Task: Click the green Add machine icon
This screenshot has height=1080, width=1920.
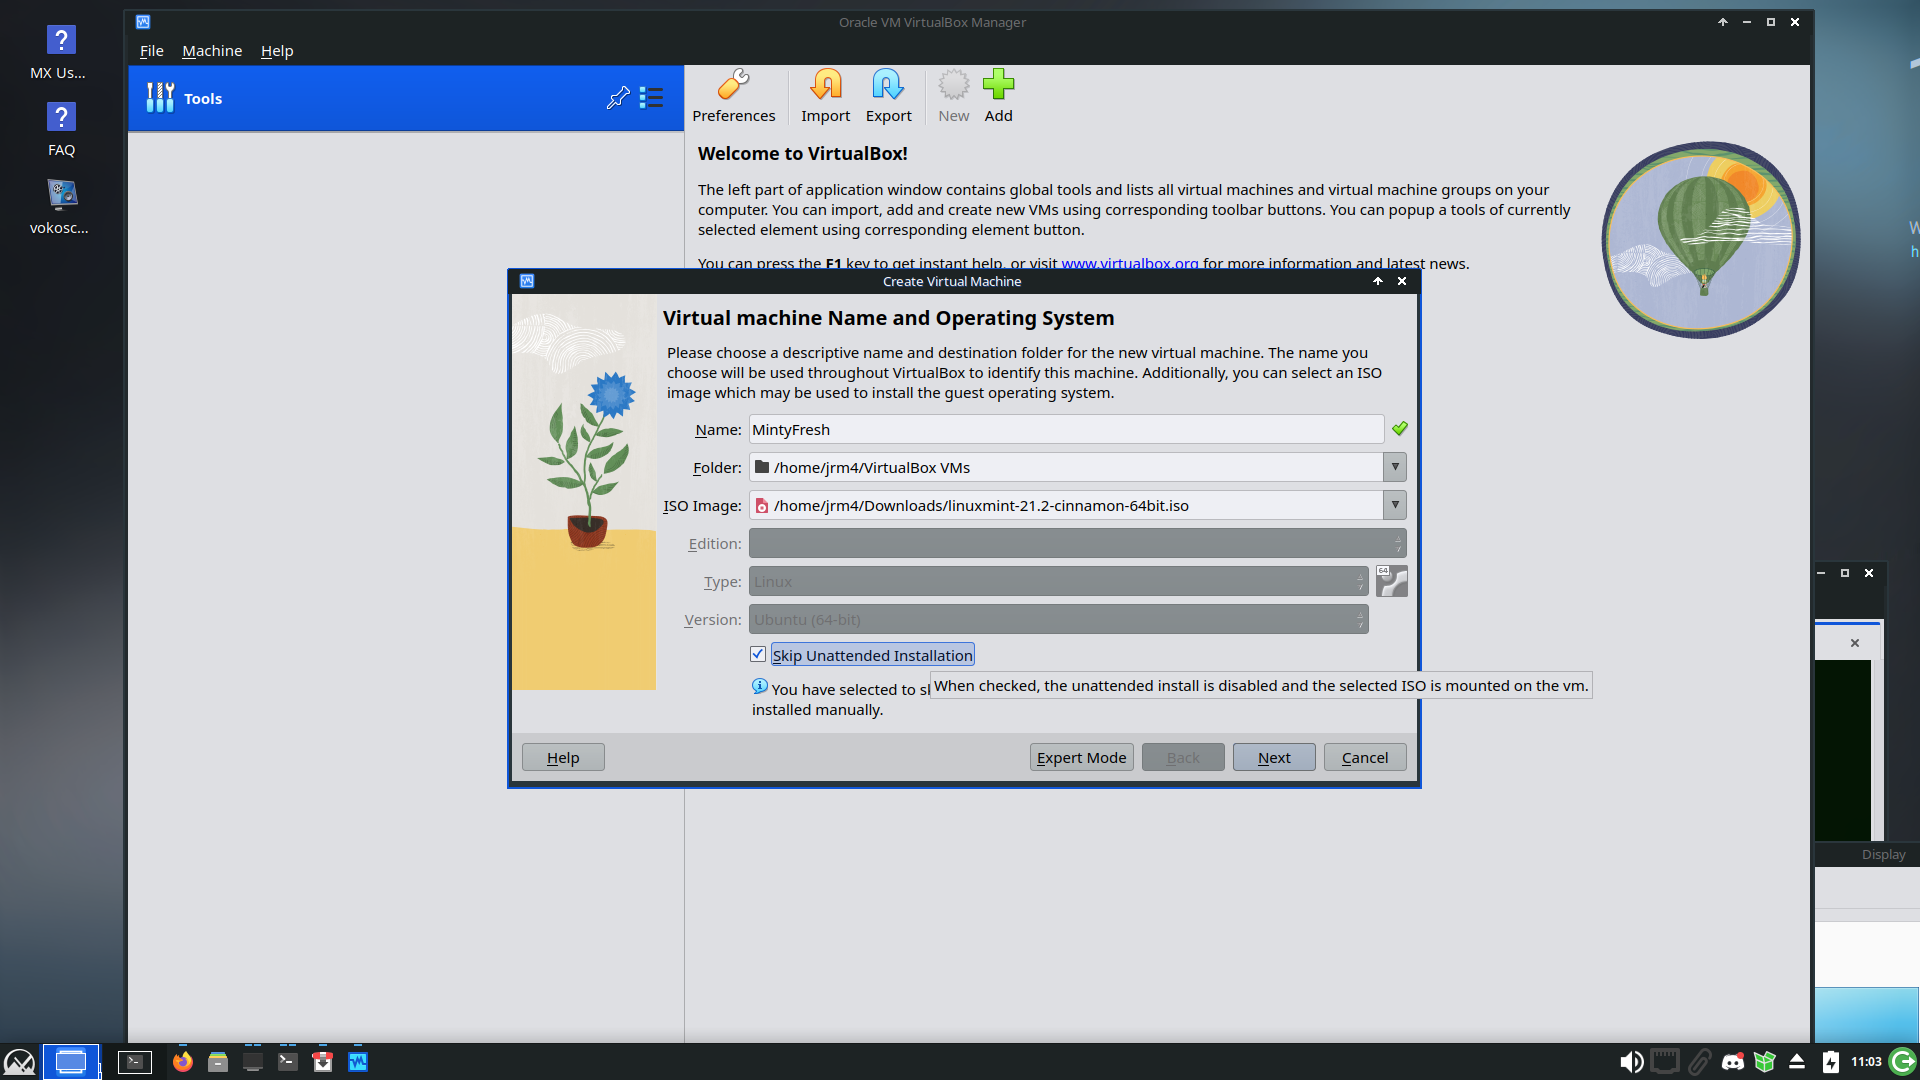Action: pos(998,85)
